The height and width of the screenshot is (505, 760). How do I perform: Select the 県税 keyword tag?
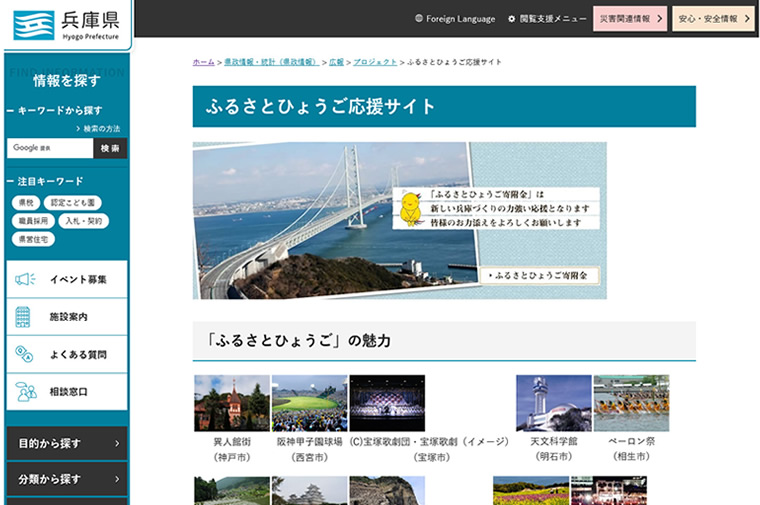tap(25, 203)
